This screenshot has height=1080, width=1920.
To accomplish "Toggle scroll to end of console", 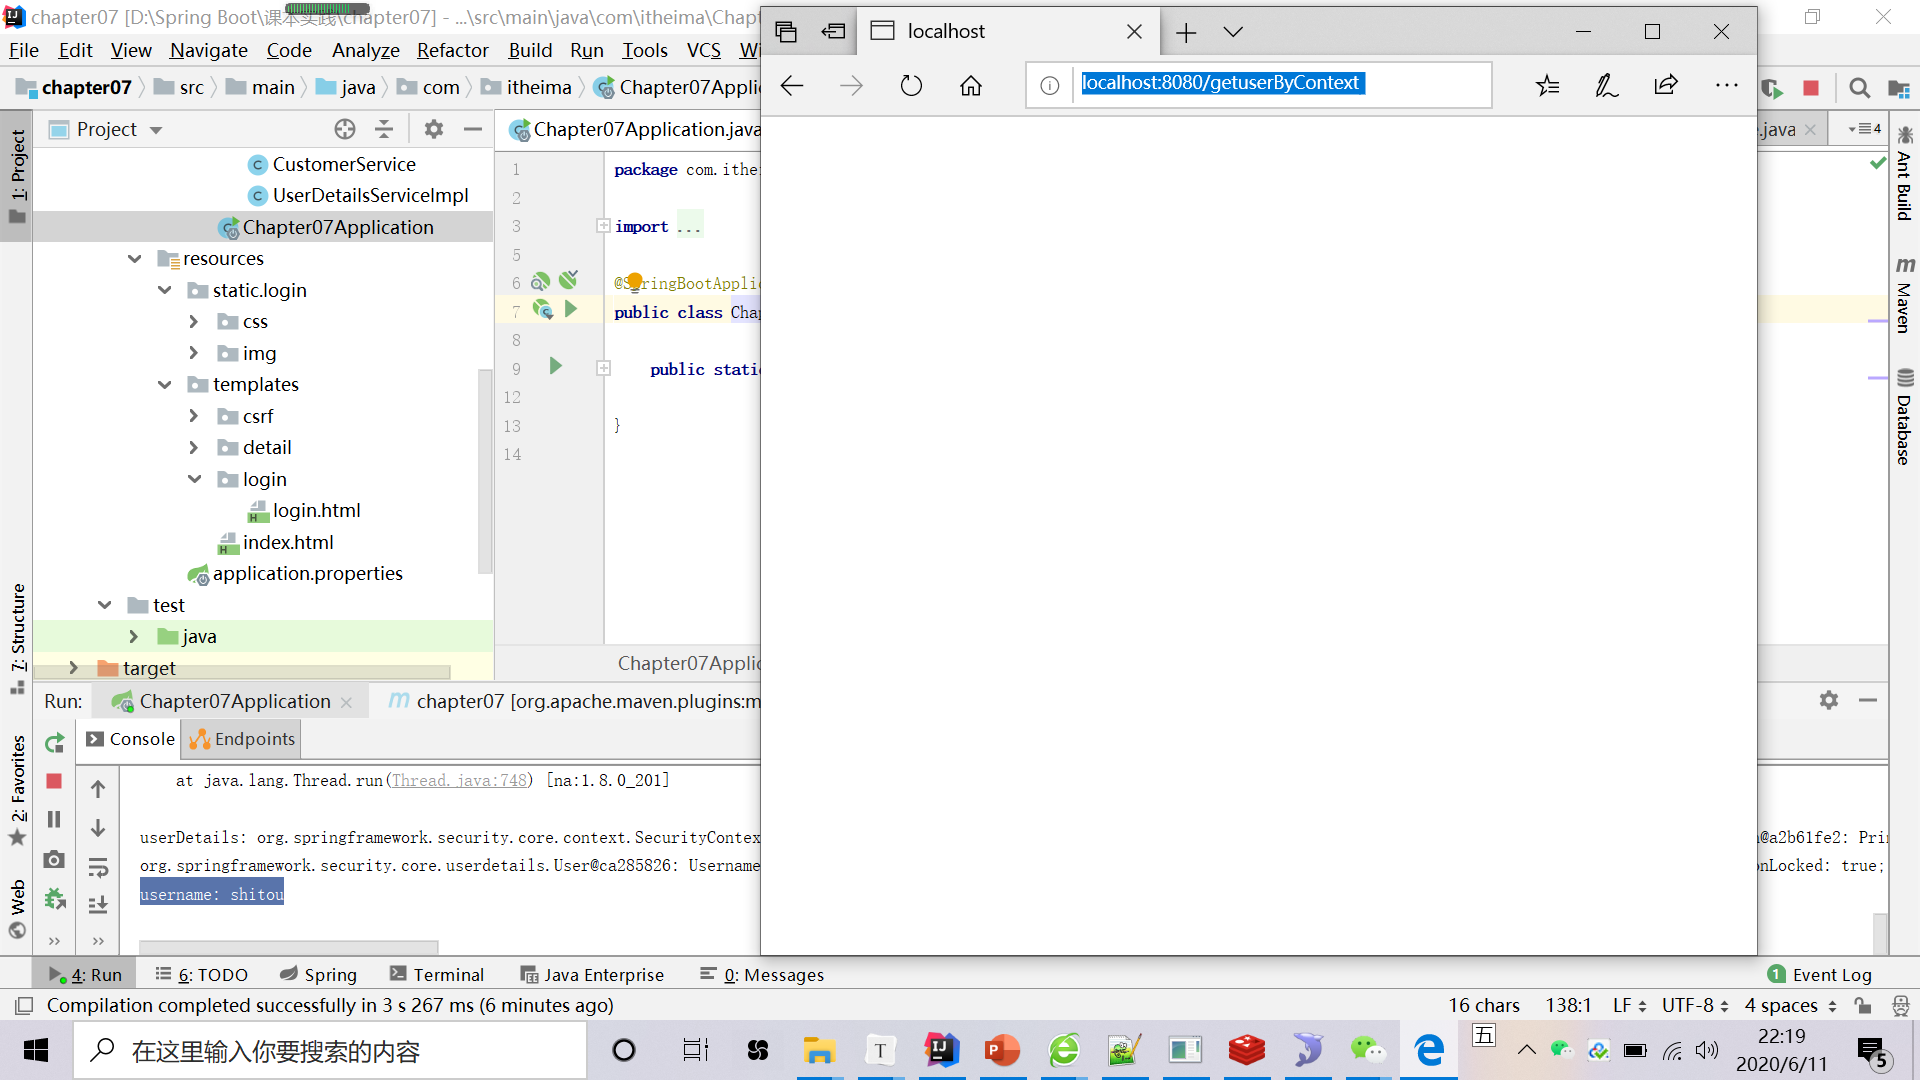I will pos(98,905).
